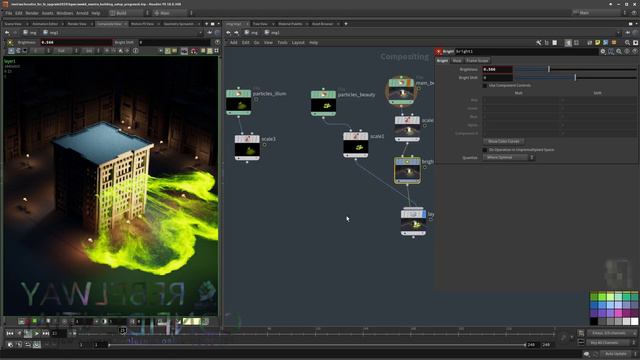Screen dimensions: 640x360
Task: Select the particles_illum node
Action: click(x=239, y=102)
